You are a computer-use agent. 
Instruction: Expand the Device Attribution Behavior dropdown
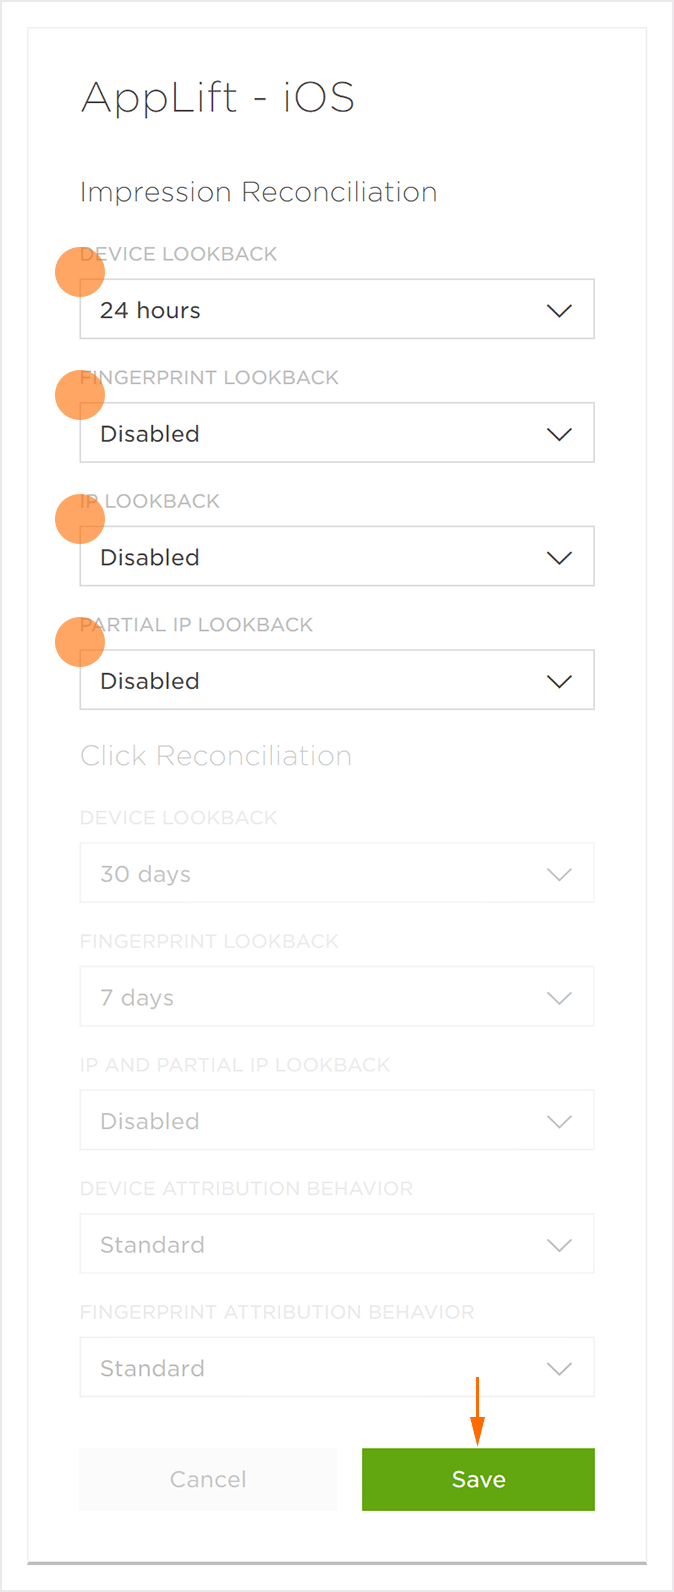[x=337, y=1244]
